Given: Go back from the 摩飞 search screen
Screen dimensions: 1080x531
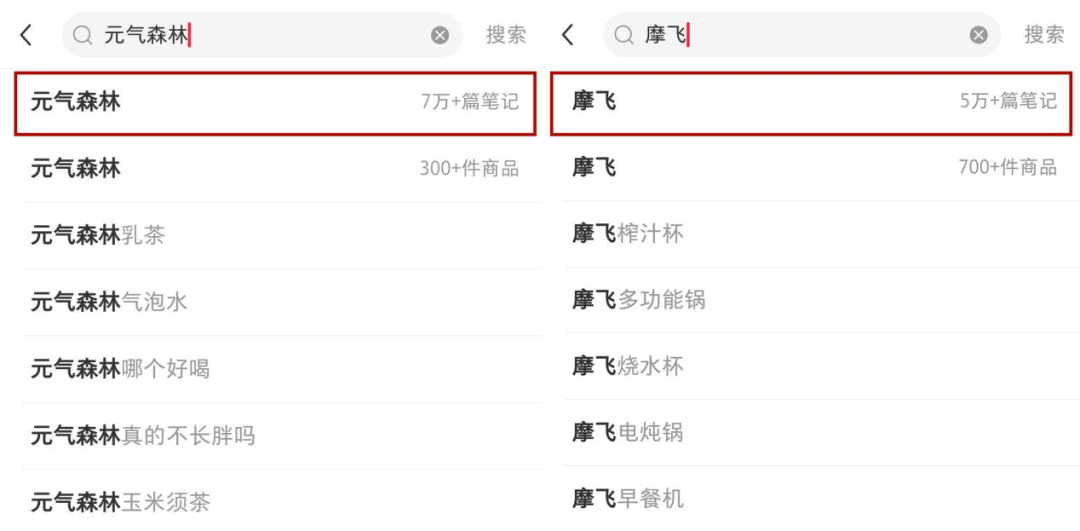Looking at the screenshot, I should pyautogui.click(x=568, y=35).
